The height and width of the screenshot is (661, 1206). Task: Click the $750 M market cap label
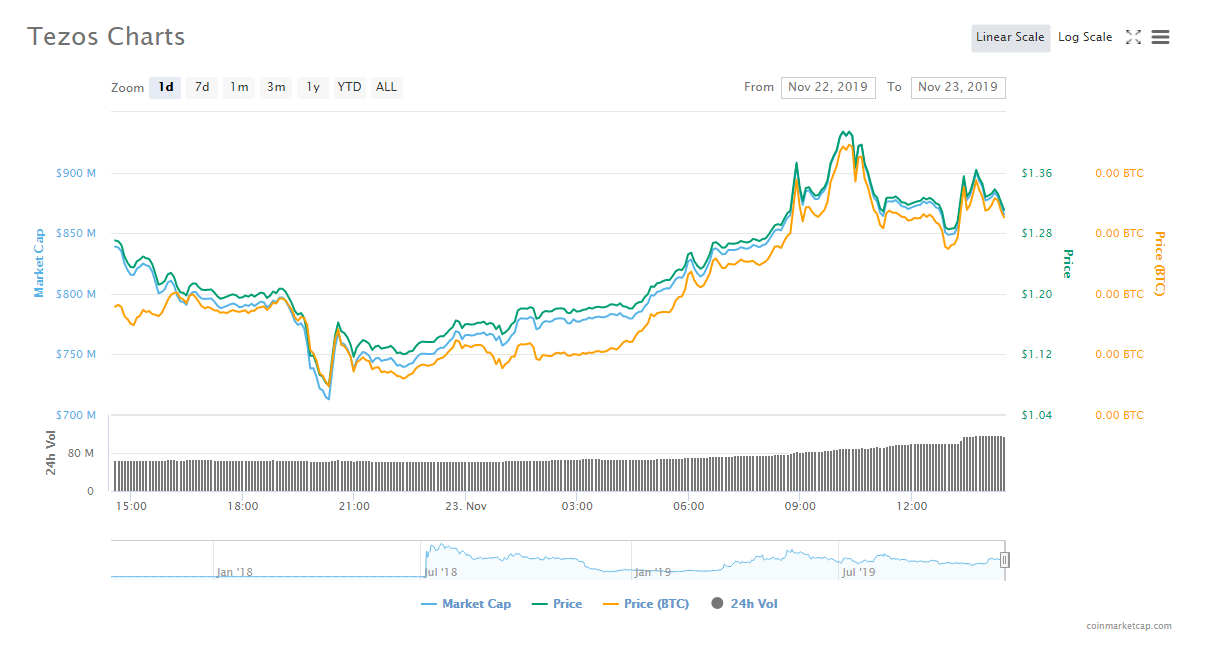[76, 354]
